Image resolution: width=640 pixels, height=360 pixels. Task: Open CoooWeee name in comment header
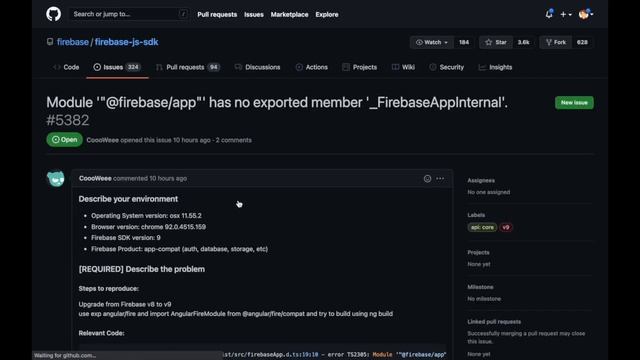click(95, 178)
